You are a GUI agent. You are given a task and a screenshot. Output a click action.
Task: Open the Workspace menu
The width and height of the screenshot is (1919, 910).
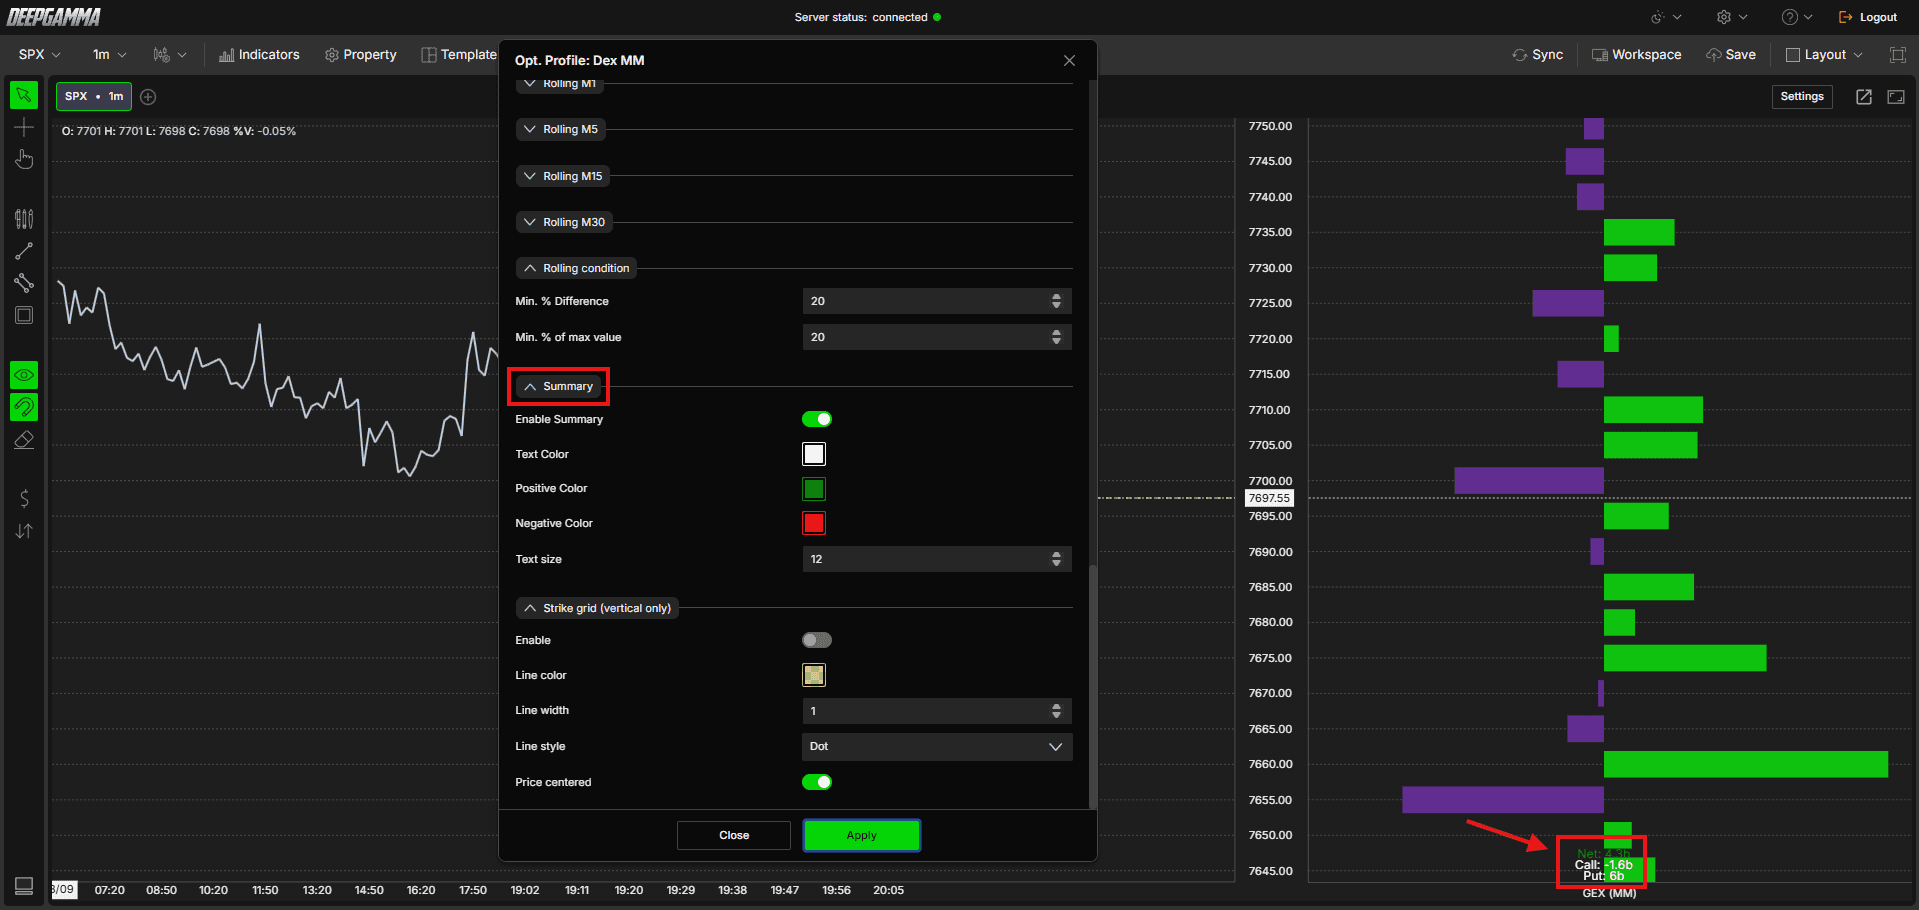pyautogui.click(x=1636, y=55)
